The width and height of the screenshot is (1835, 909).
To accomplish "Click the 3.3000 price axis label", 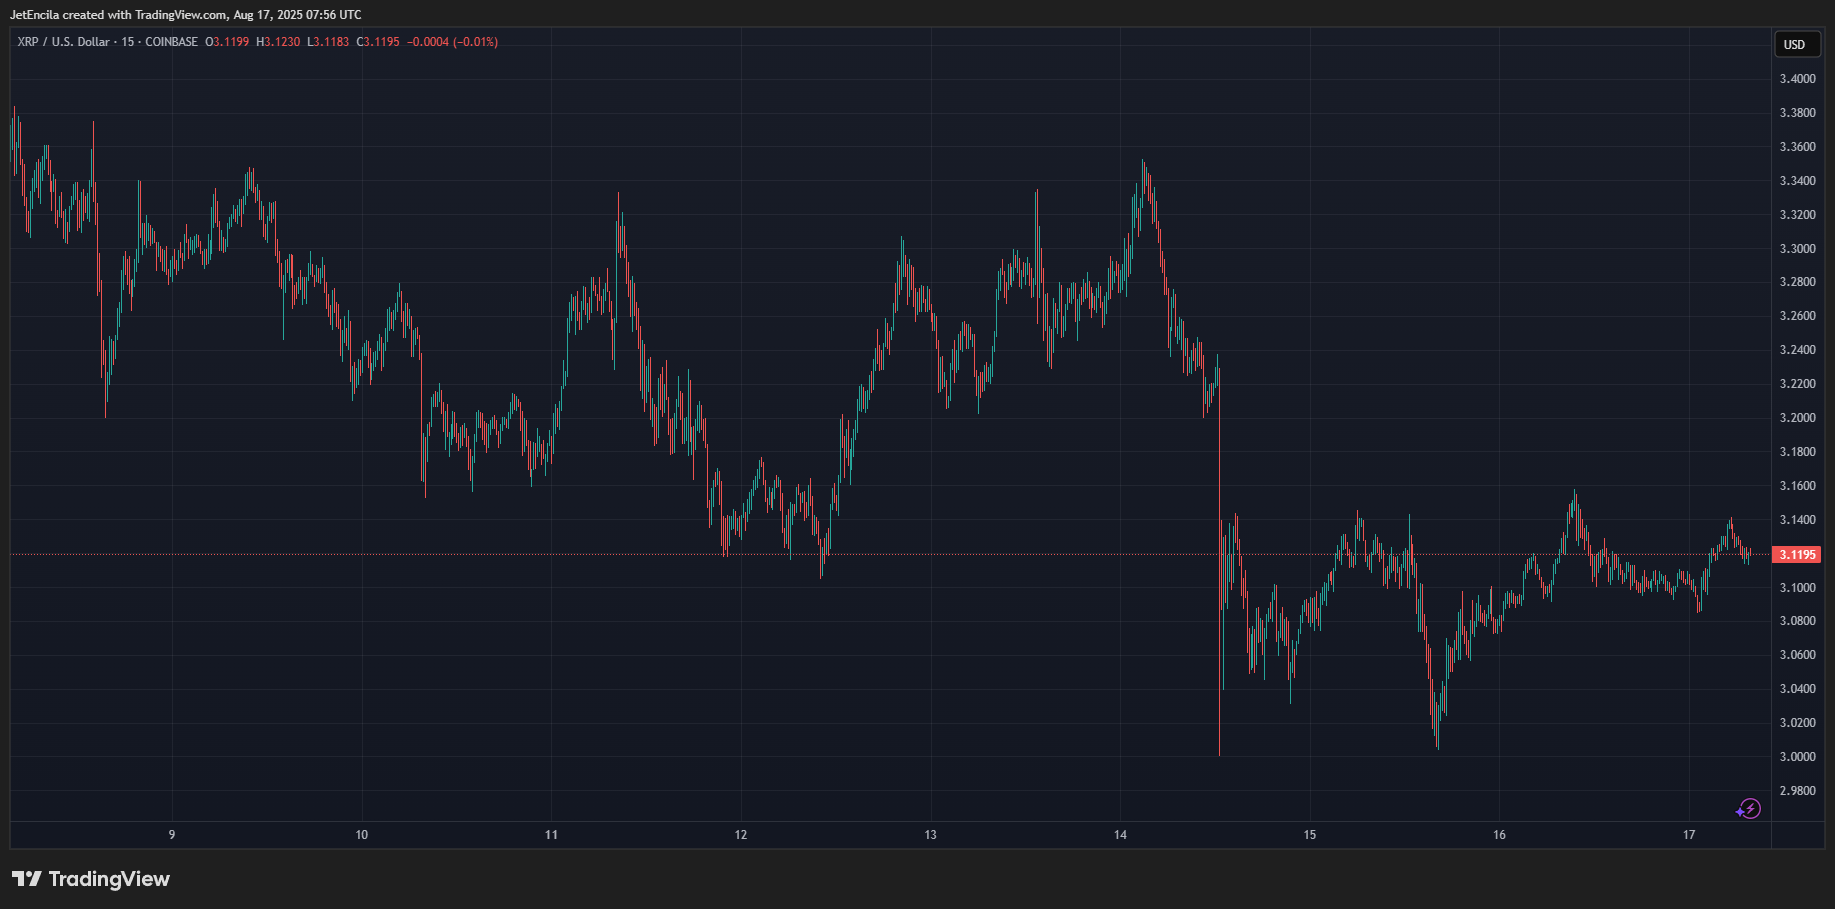I will [x=1798, y=249].
